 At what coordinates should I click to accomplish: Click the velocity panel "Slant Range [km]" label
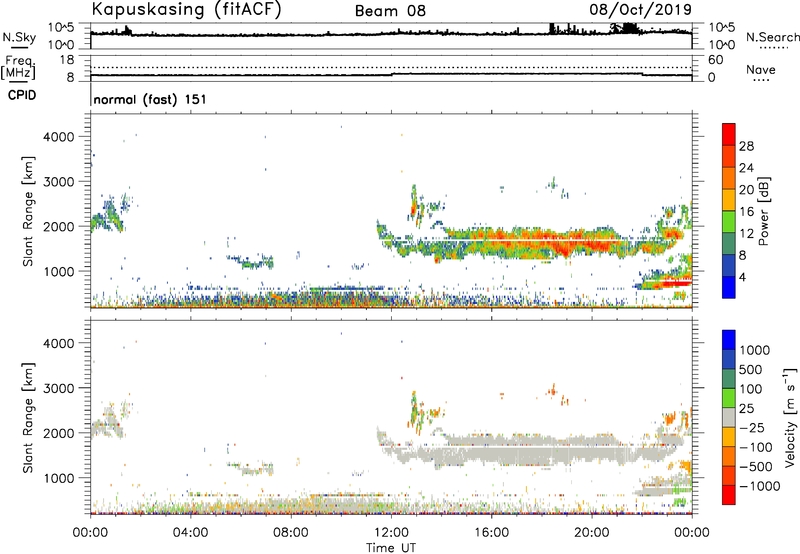28,418
